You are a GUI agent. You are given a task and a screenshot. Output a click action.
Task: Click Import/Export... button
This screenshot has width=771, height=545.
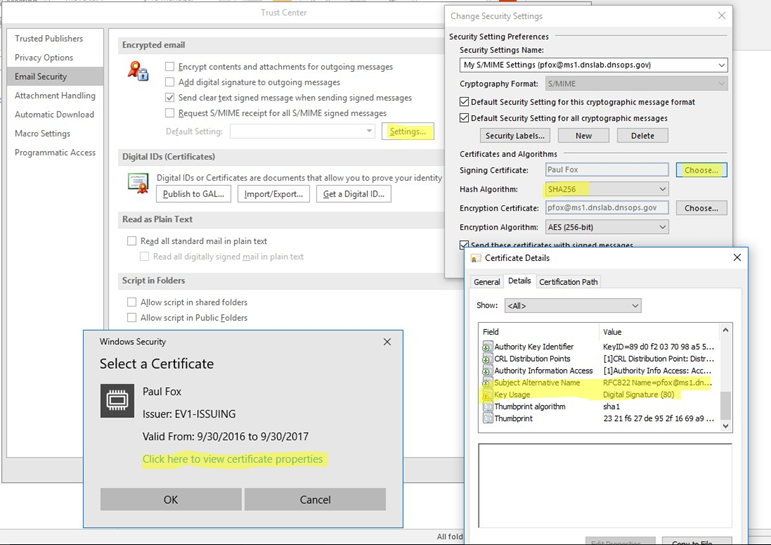pyautogui.click(x=273, y=194)
